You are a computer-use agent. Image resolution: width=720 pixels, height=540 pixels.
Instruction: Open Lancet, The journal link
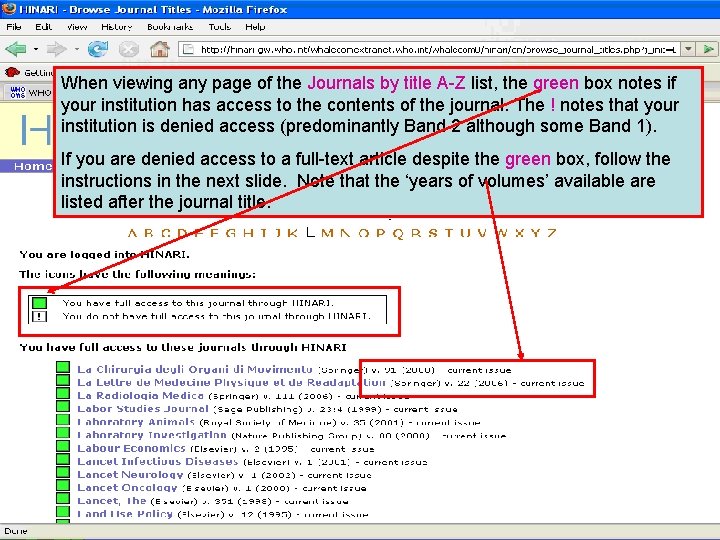tap(112, 501)
